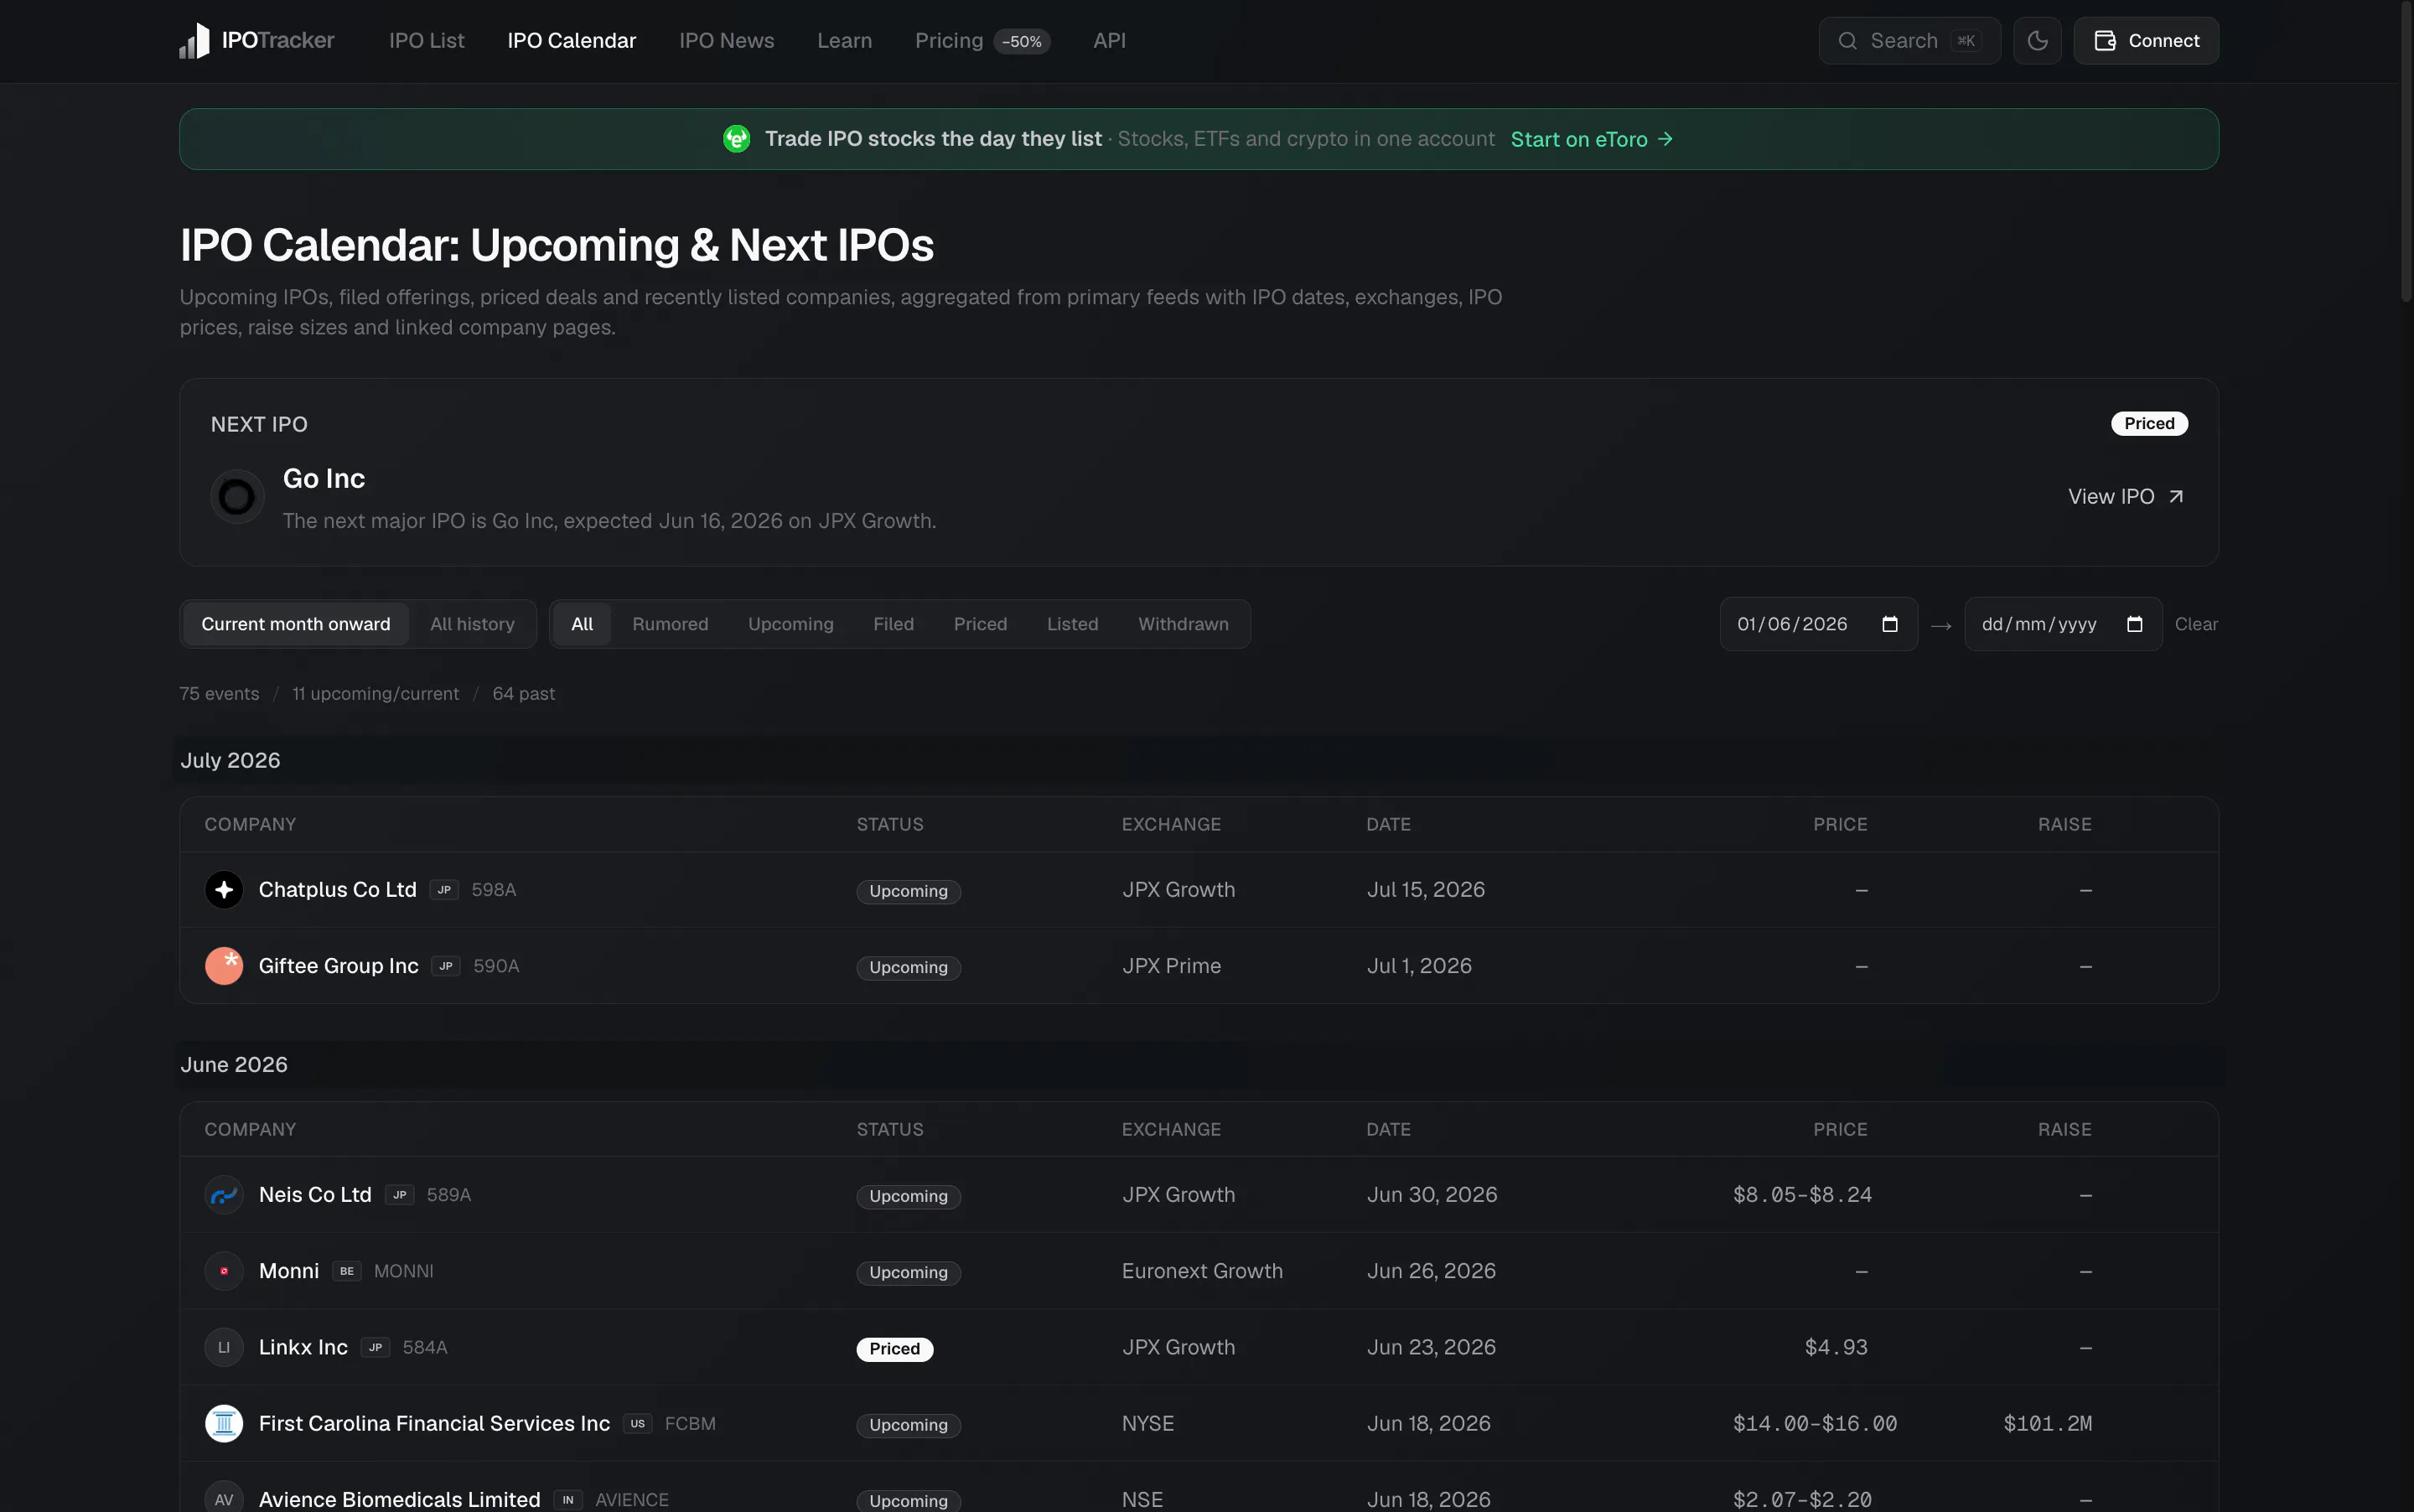Click the BE badge beside Monni
This screenshot has height=1512, width=2414.
click(347, 1271)
